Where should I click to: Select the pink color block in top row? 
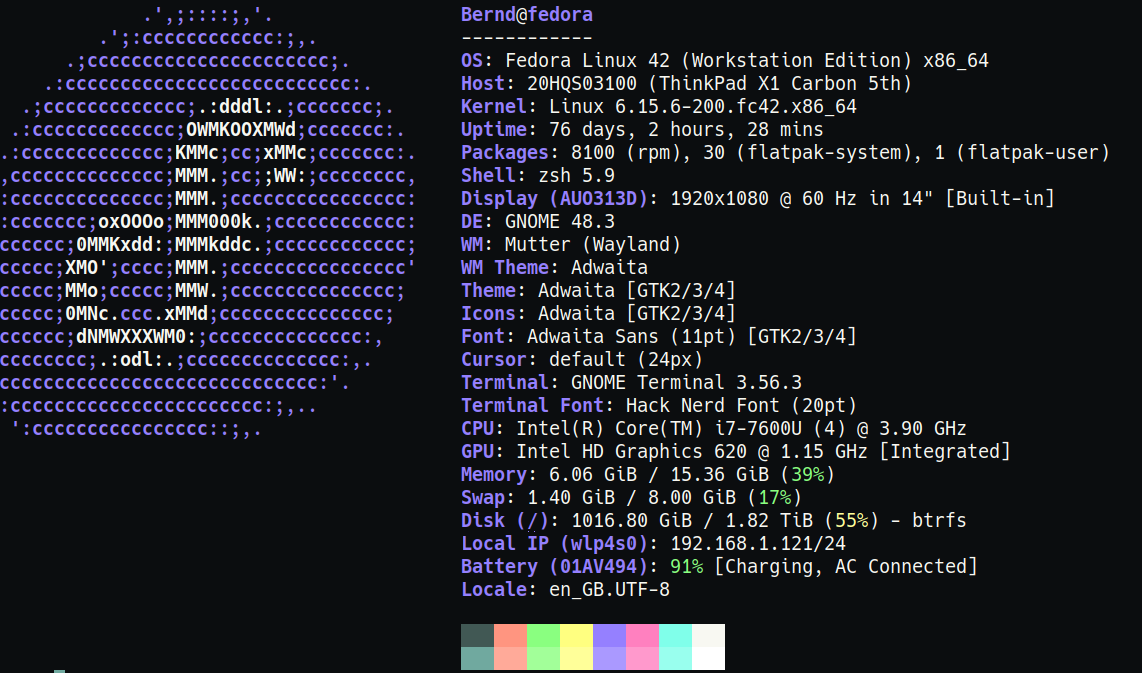click(642, 635)
